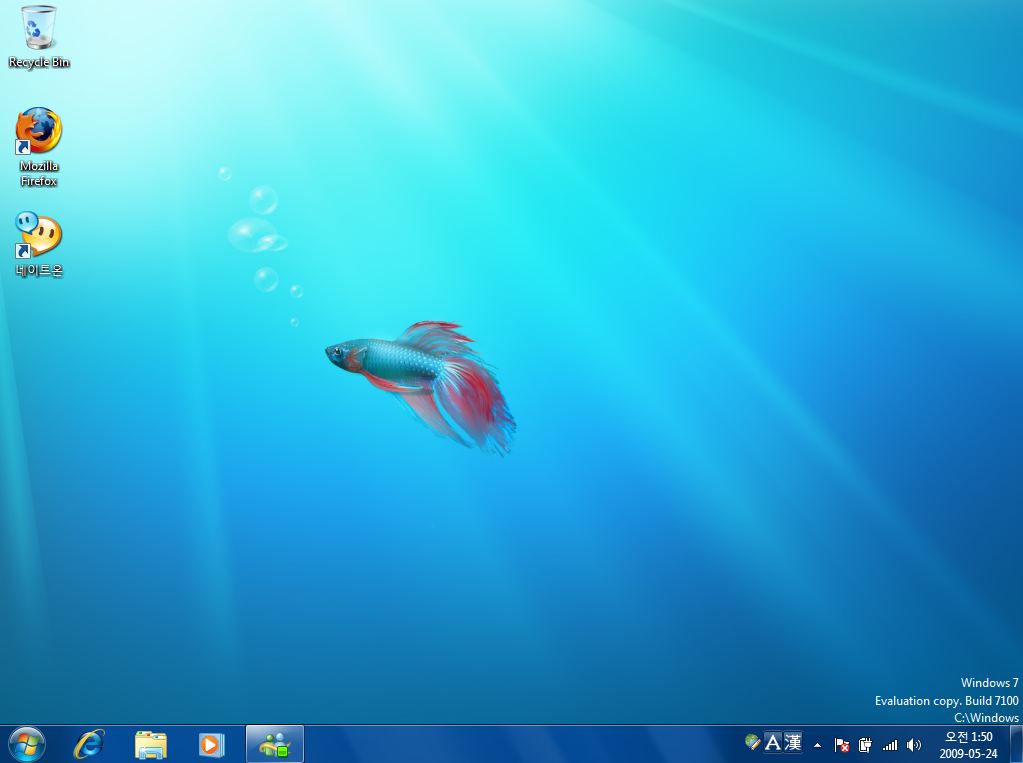The width and height of the screenshot is (1023, 763).
Task: Click the date 2009-05-24 in the tray
Action: (968, 753)
